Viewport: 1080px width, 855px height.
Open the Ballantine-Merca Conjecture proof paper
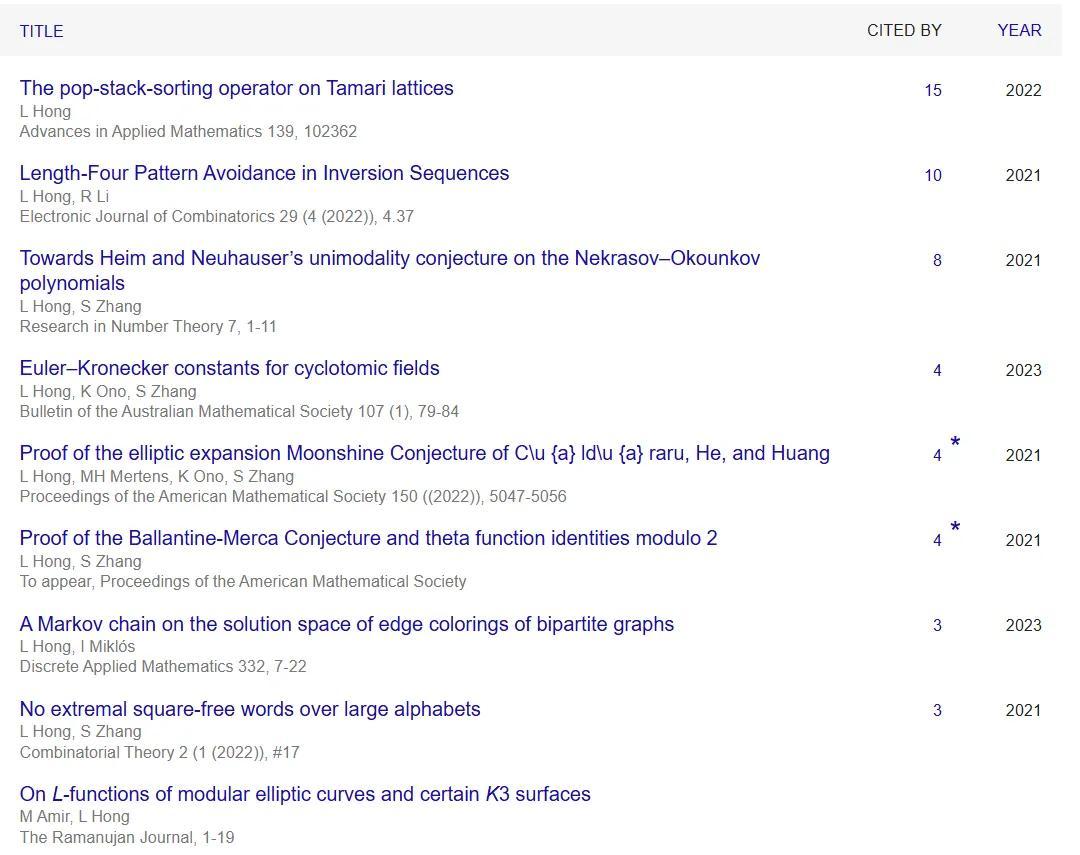point(368,538)
